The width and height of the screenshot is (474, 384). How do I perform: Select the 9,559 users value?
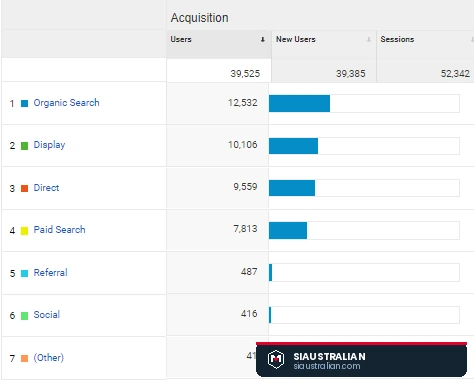pyautogui.click(x=245, y=187)
